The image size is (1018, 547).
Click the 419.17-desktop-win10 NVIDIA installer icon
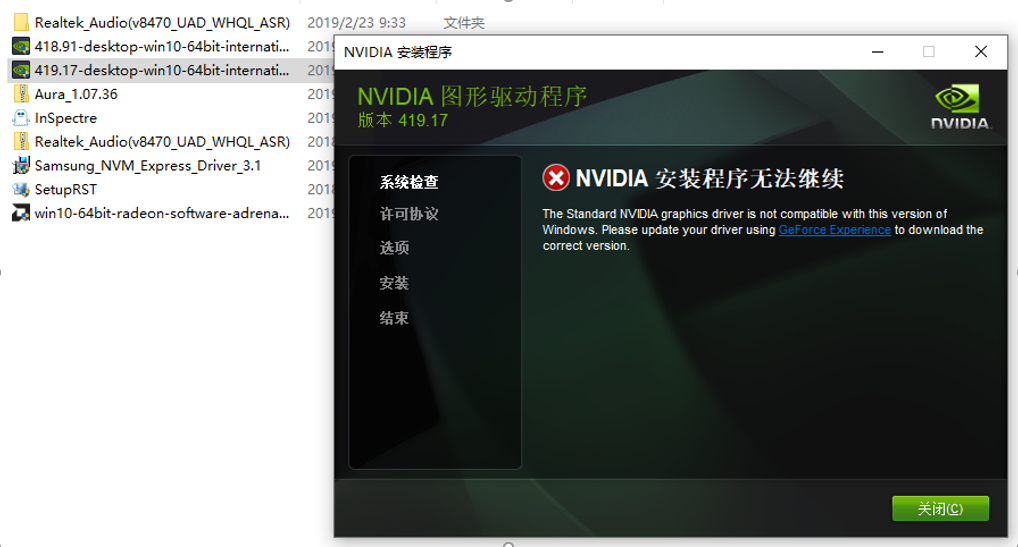pos(21,70)
